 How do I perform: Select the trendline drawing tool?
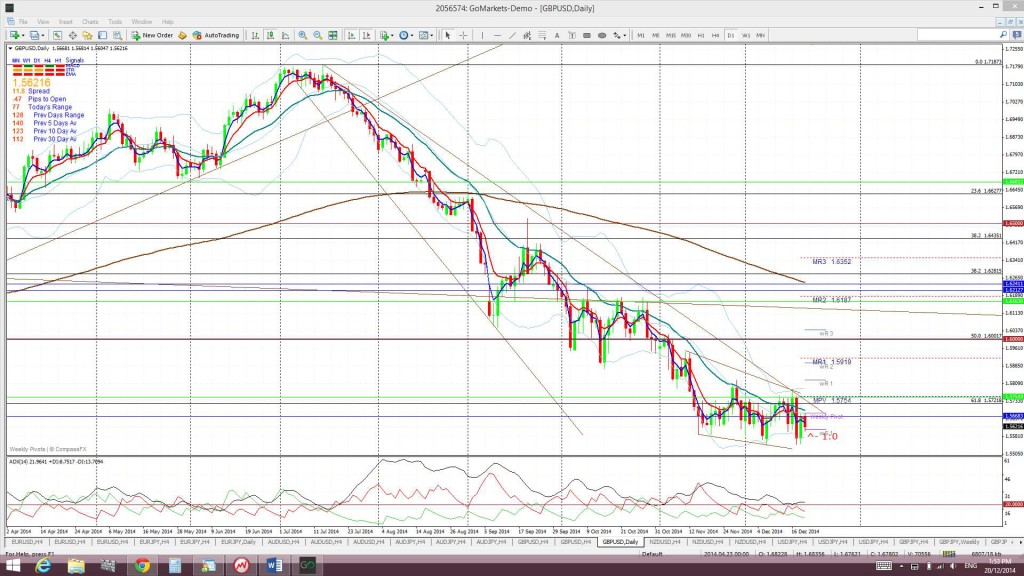click(x=512, y=35)
